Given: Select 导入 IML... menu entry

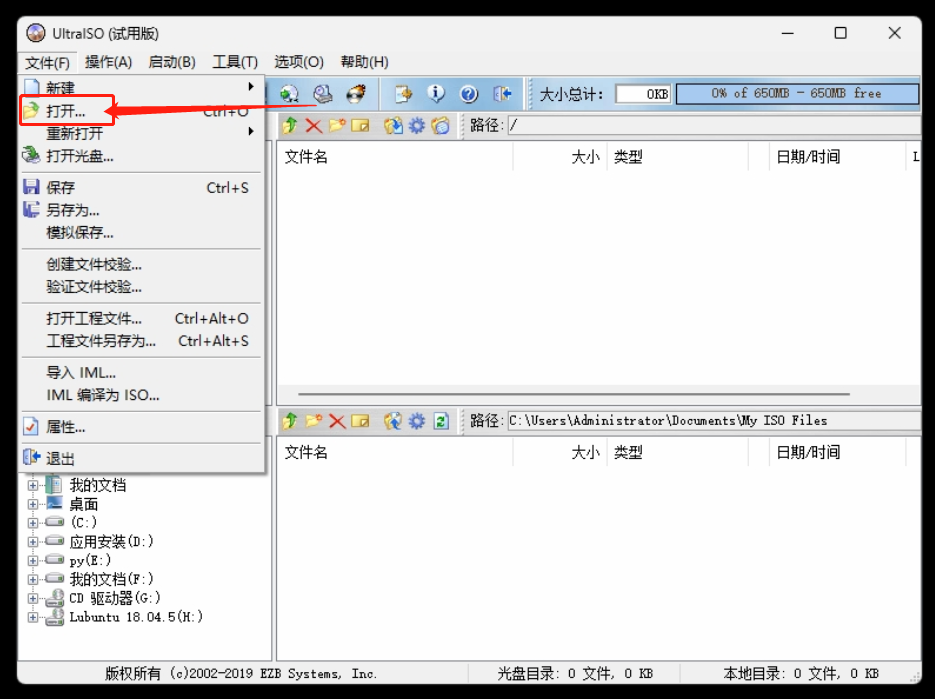Looking at the screenshot, I should pos(141,373).
